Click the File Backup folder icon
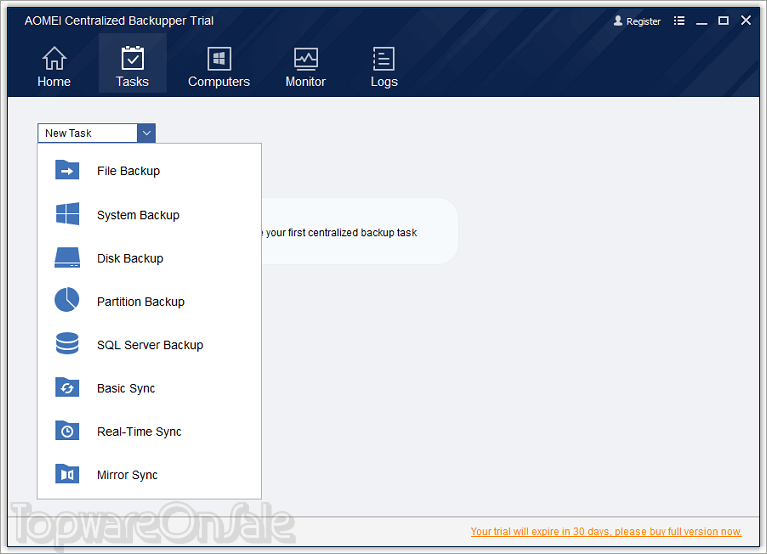 (x=67, y=170)
